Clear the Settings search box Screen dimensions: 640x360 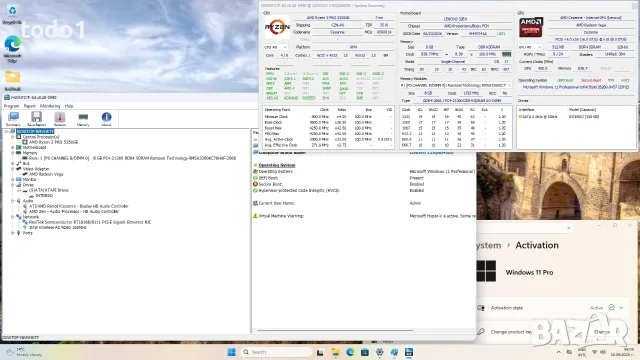[569, 228]
